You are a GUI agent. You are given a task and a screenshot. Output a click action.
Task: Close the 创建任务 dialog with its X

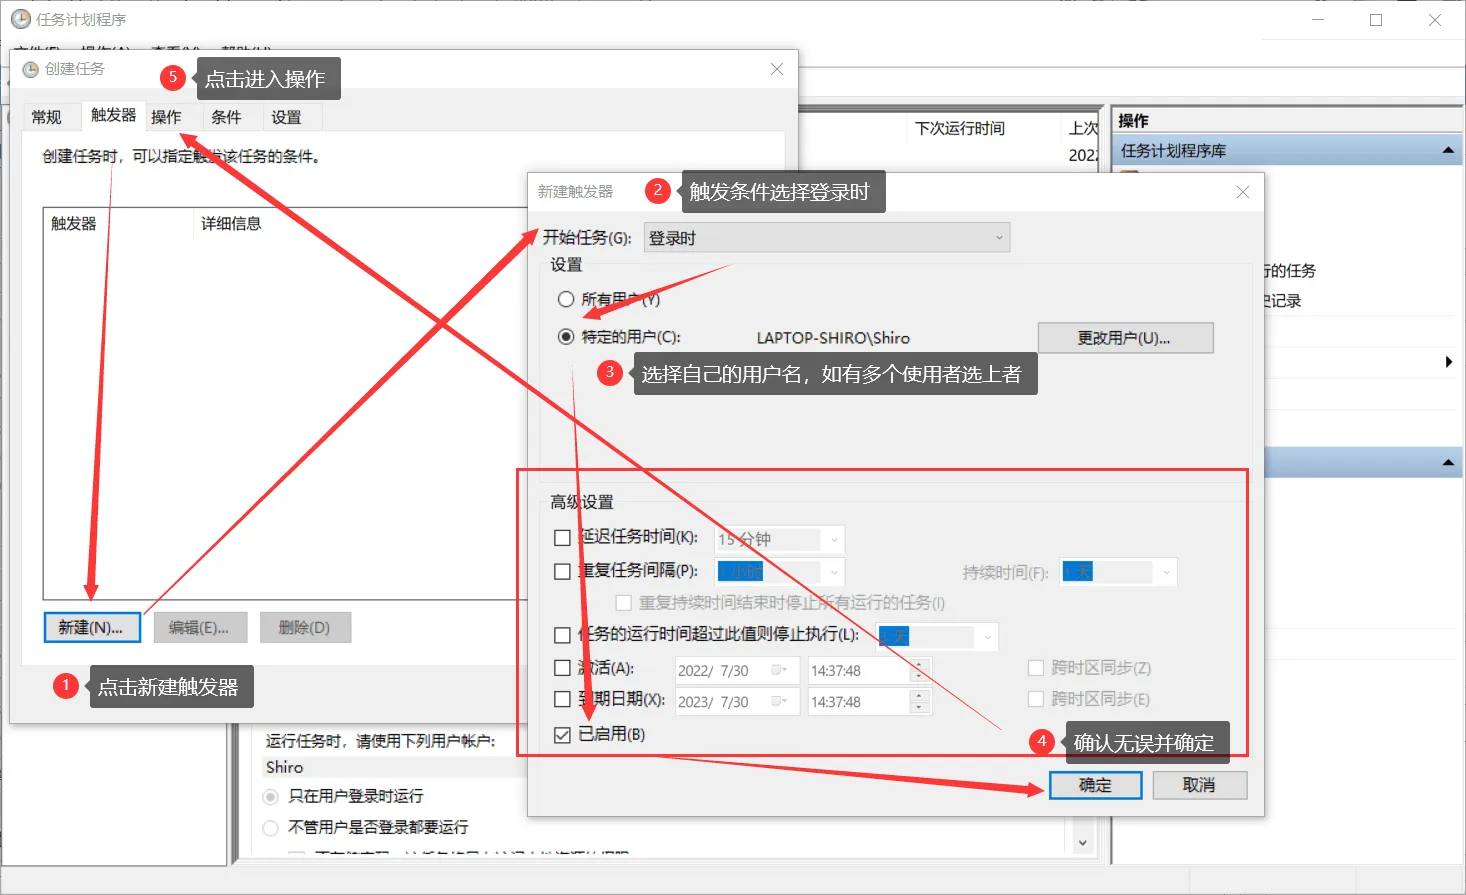tap(777, 69)
